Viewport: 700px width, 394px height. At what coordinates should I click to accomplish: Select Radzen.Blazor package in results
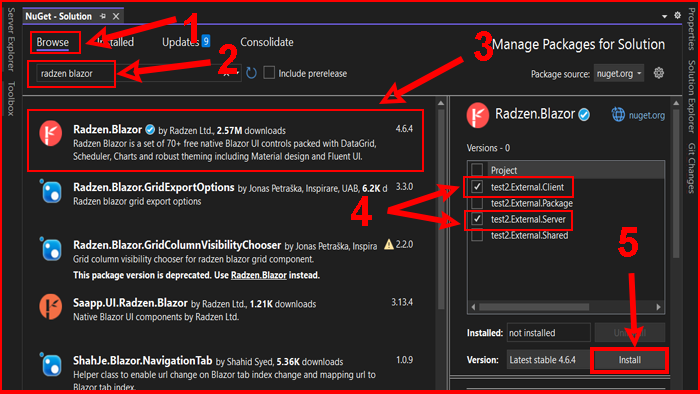(225, 141)
